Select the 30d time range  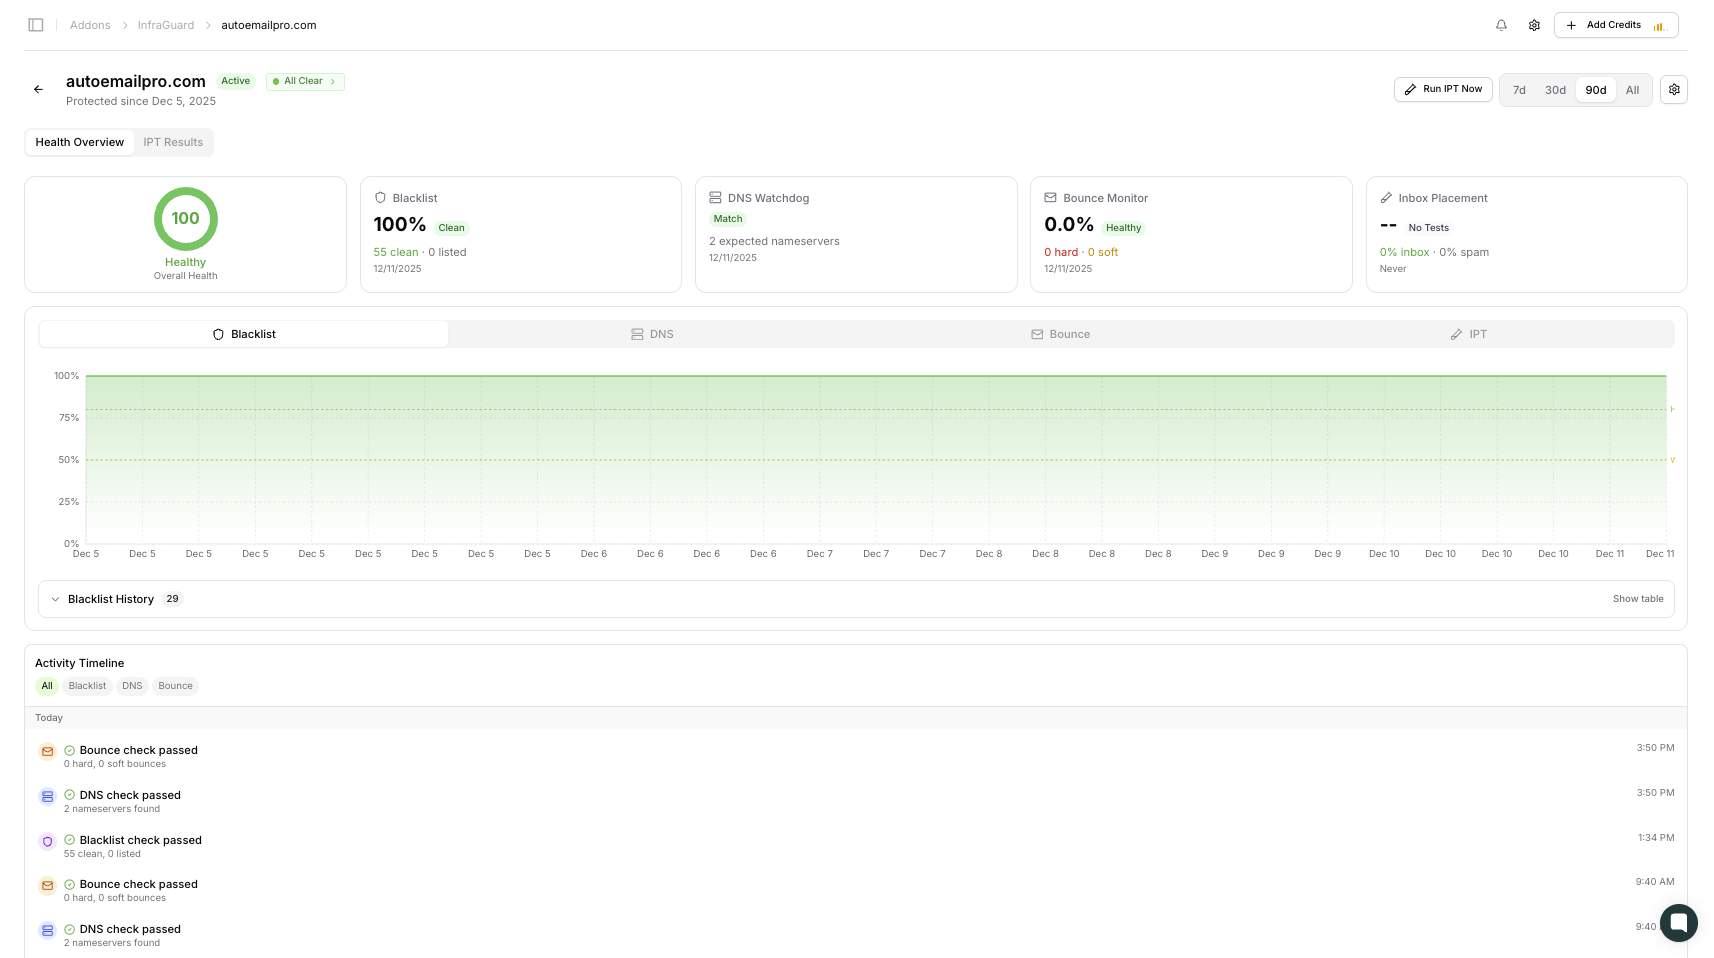pos(1555,90)
